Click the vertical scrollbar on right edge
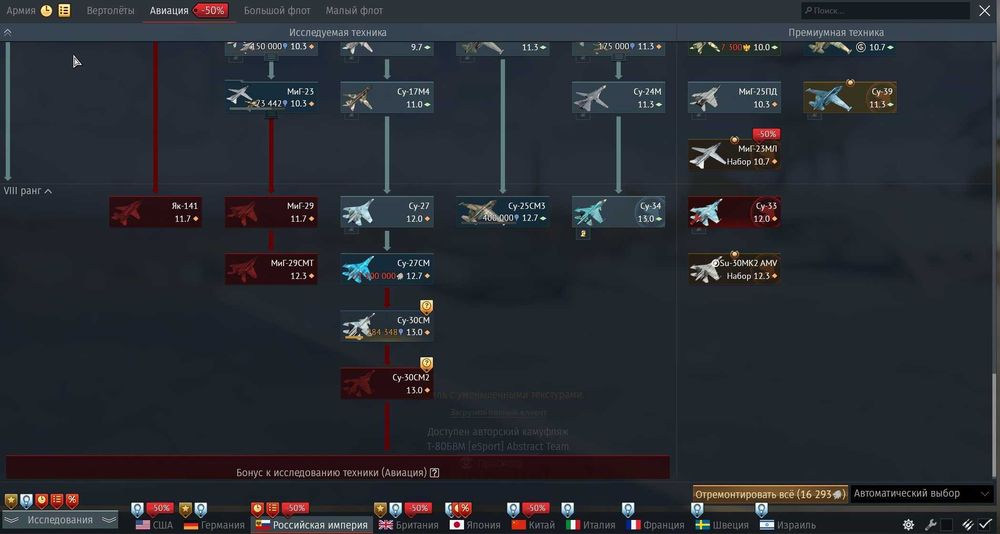 (x=994, y=424)
